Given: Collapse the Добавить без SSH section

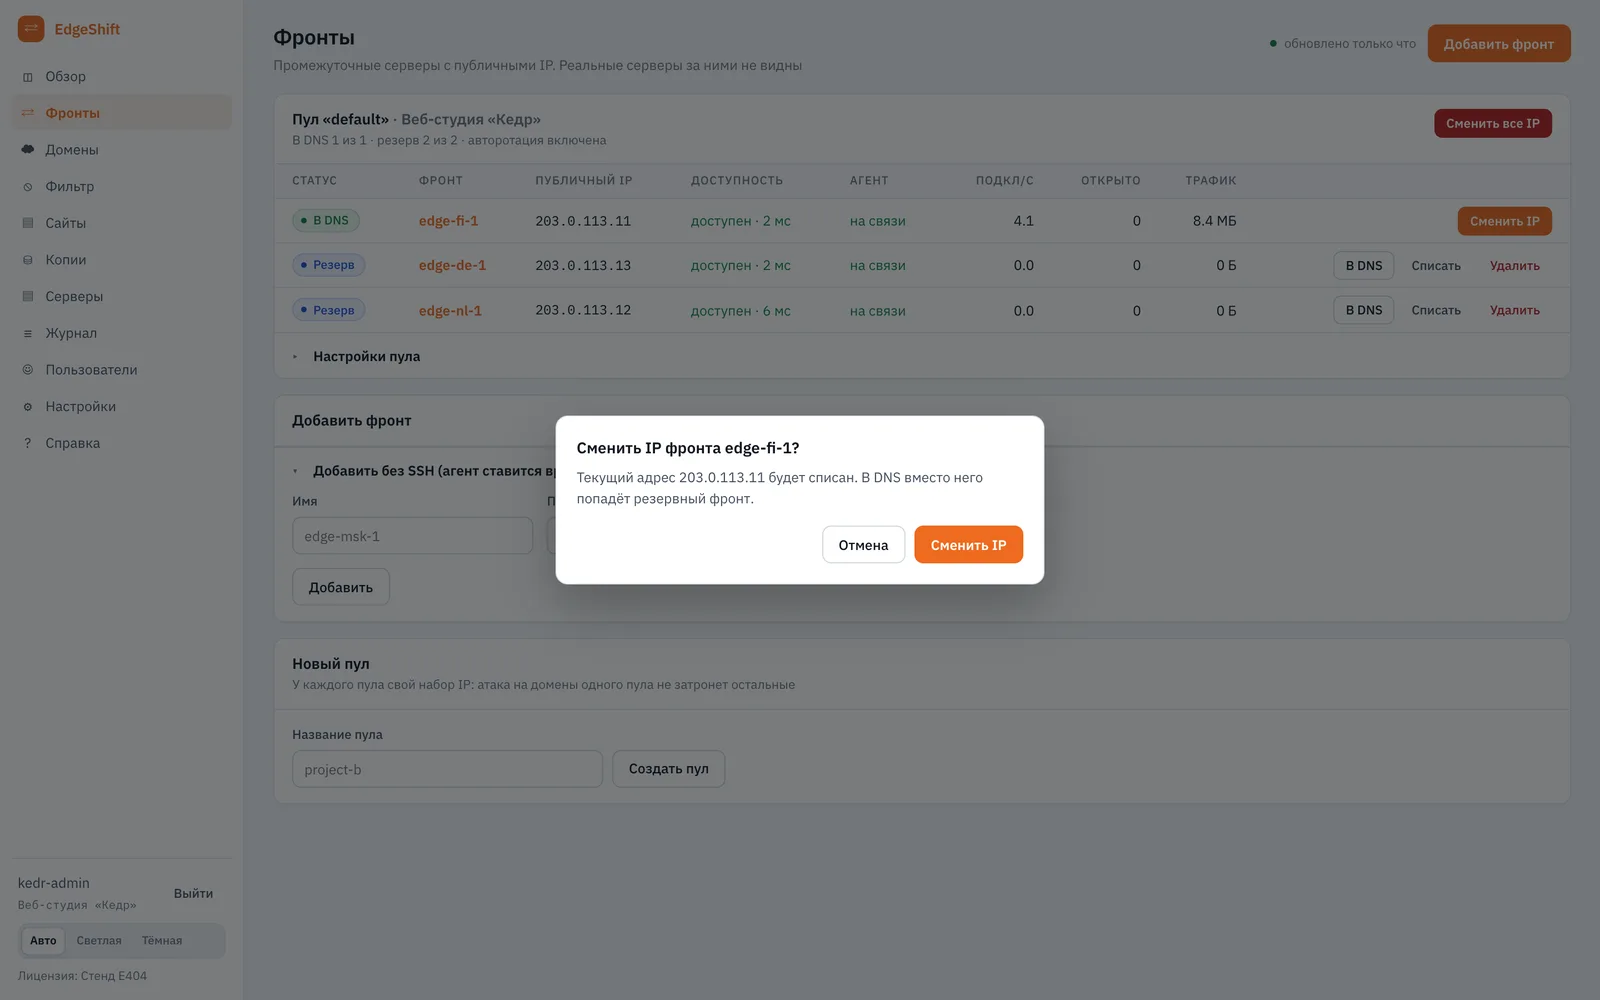Looking at the screenshot, I should (x=424, y=471).
